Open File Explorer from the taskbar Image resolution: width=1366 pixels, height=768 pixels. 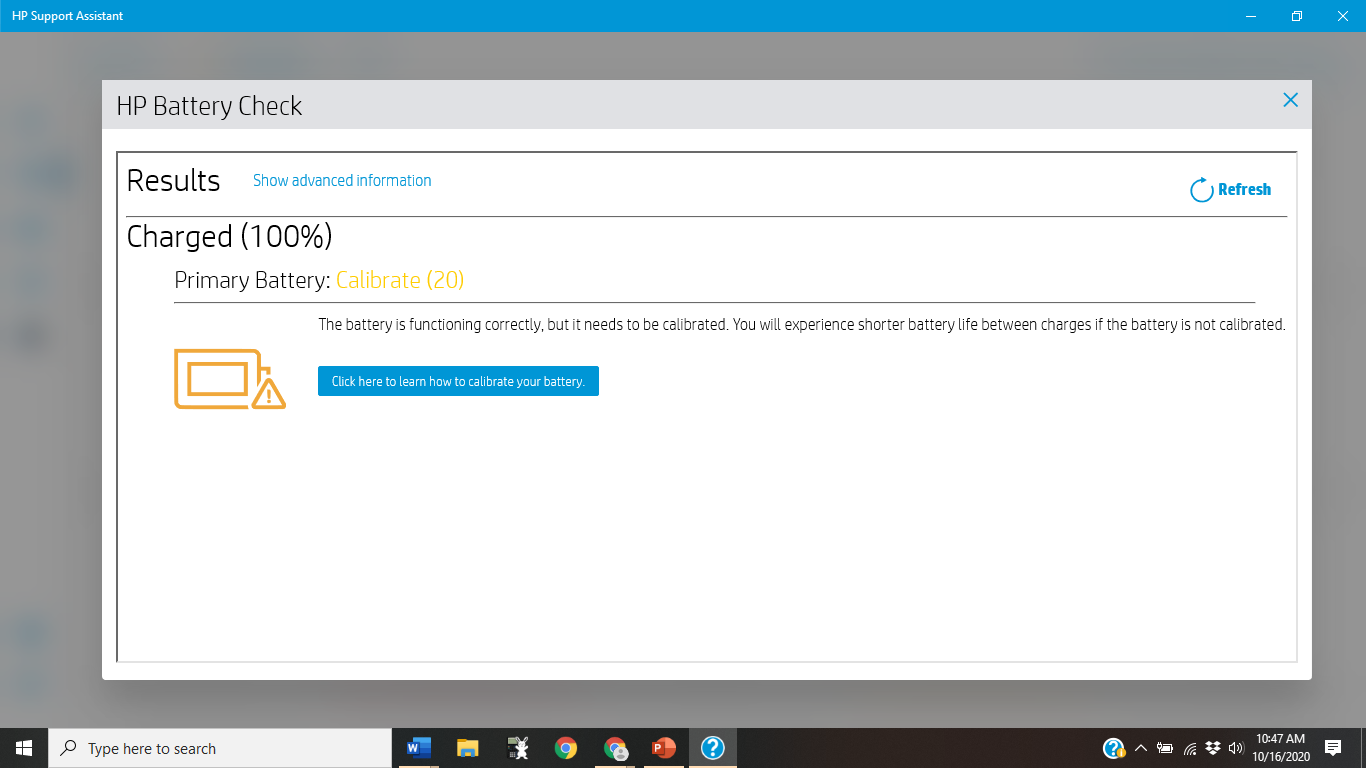[x=468, y=748]
